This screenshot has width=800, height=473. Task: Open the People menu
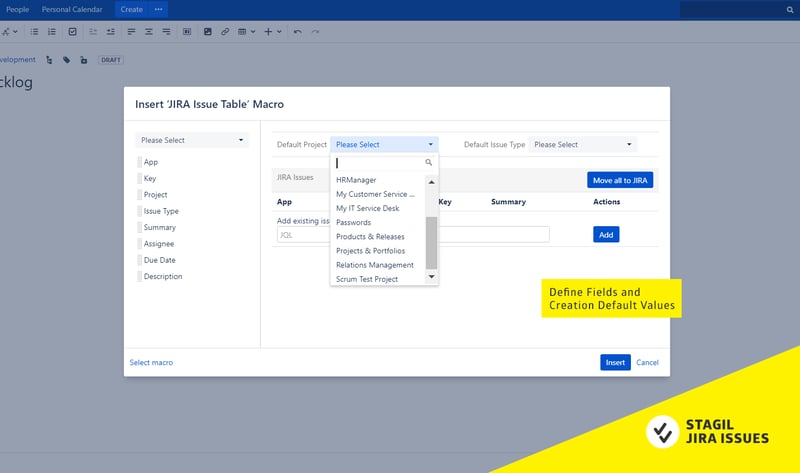tap(17, 10)
